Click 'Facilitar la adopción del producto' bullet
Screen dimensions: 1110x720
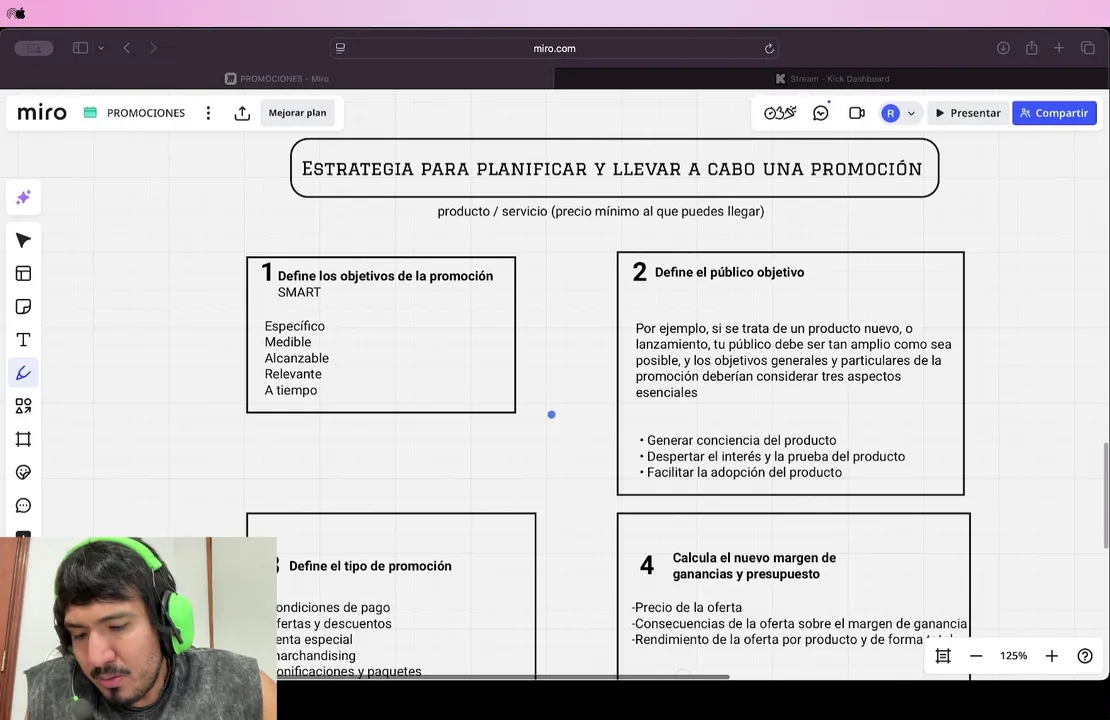tap(740, 473)
